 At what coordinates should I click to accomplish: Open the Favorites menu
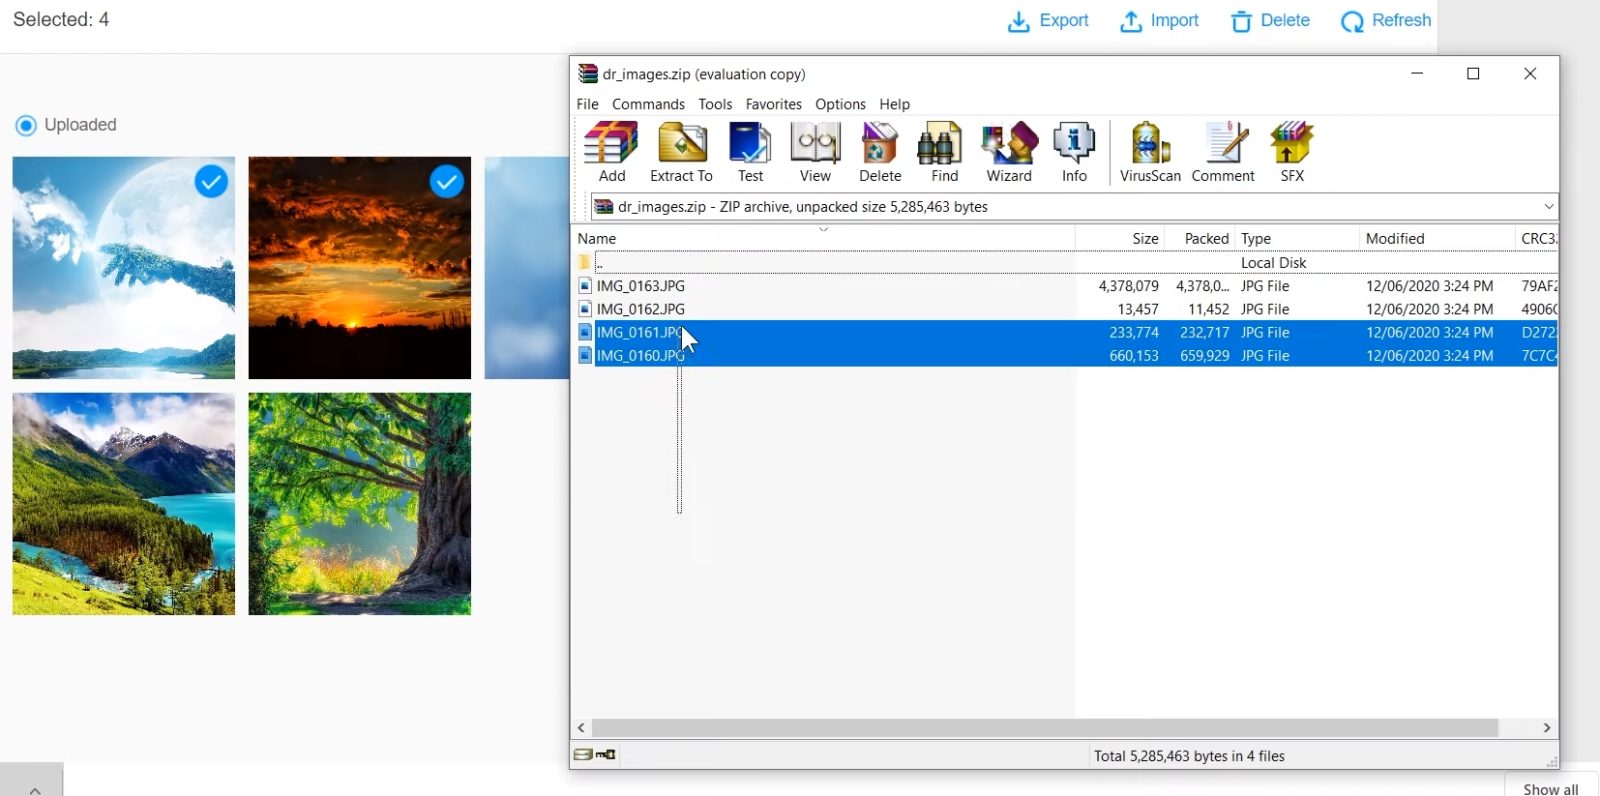coord(773,104)
